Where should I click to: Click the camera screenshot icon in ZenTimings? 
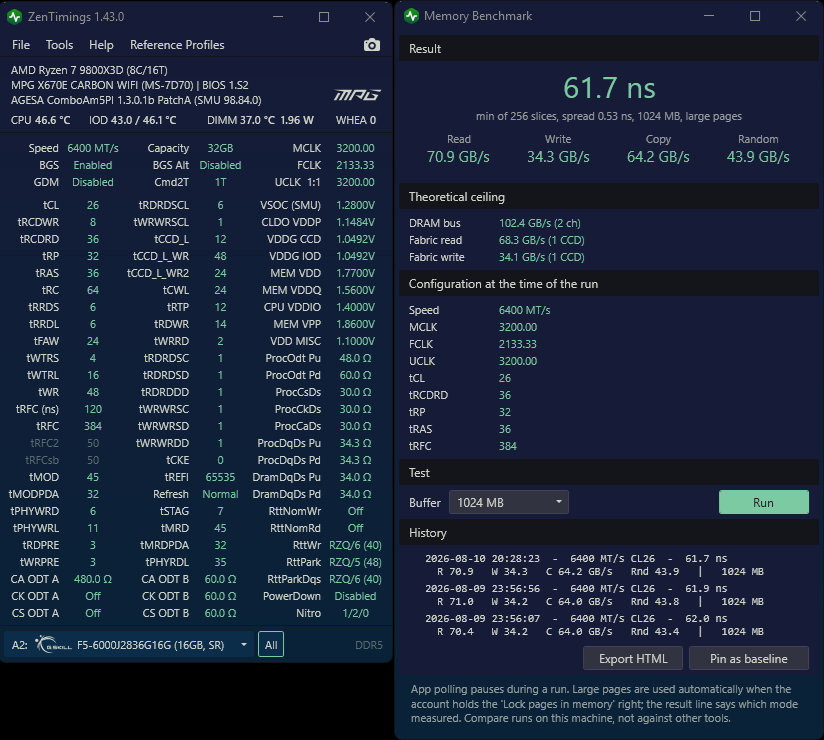pos(372,45)
